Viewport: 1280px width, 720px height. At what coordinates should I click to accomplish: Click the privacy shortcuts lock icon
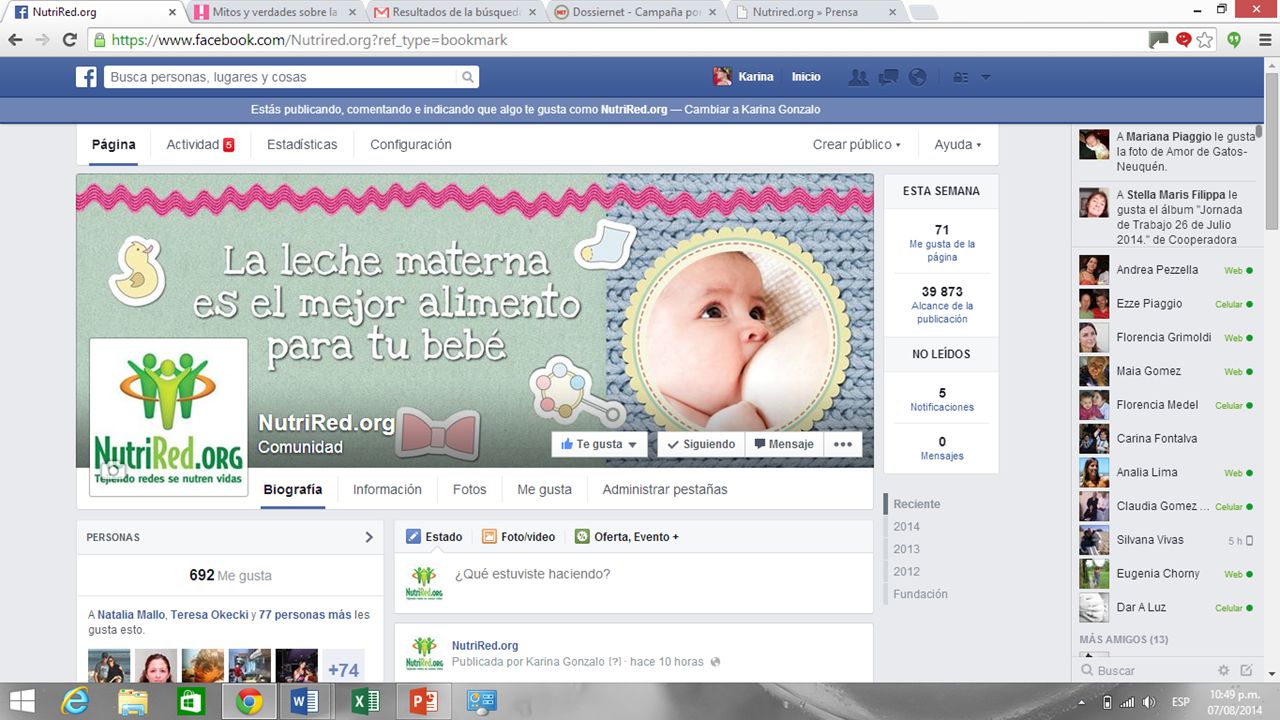[960, 77]
